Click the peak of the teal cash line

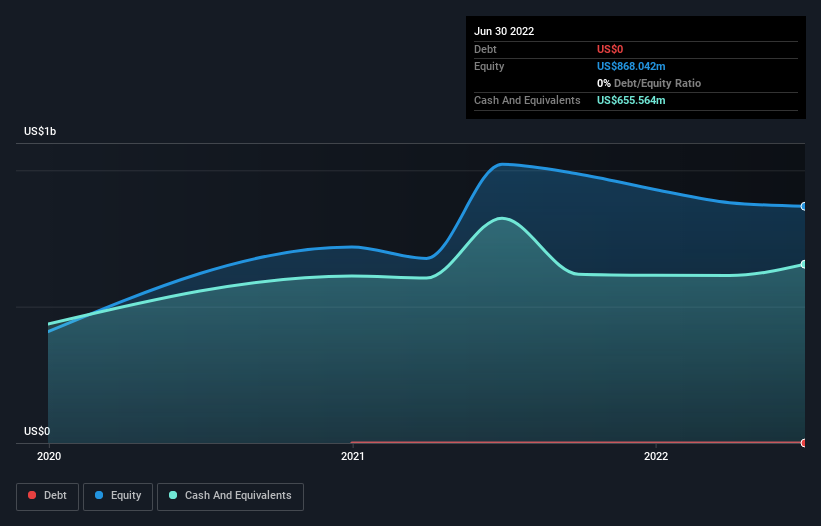point(502,218)
